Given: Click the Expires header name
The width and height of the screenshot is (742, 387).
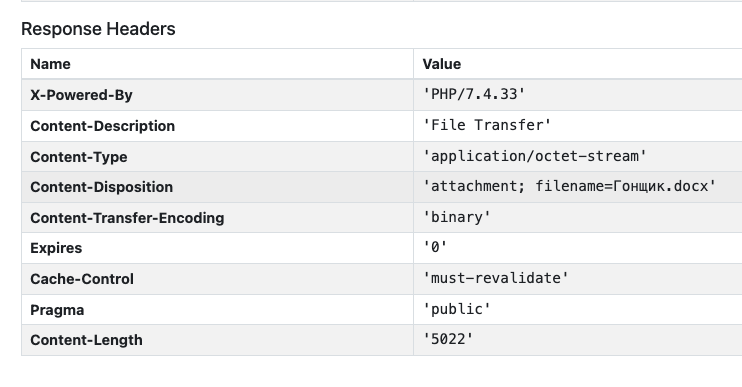Looking at the screenshot, I should point(56,248).
